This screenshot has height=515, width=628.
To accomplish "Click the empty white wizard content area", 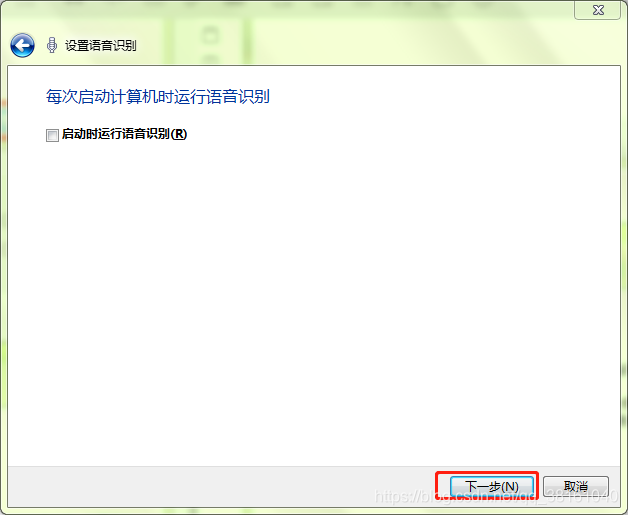I will click(x=314, y=304).
